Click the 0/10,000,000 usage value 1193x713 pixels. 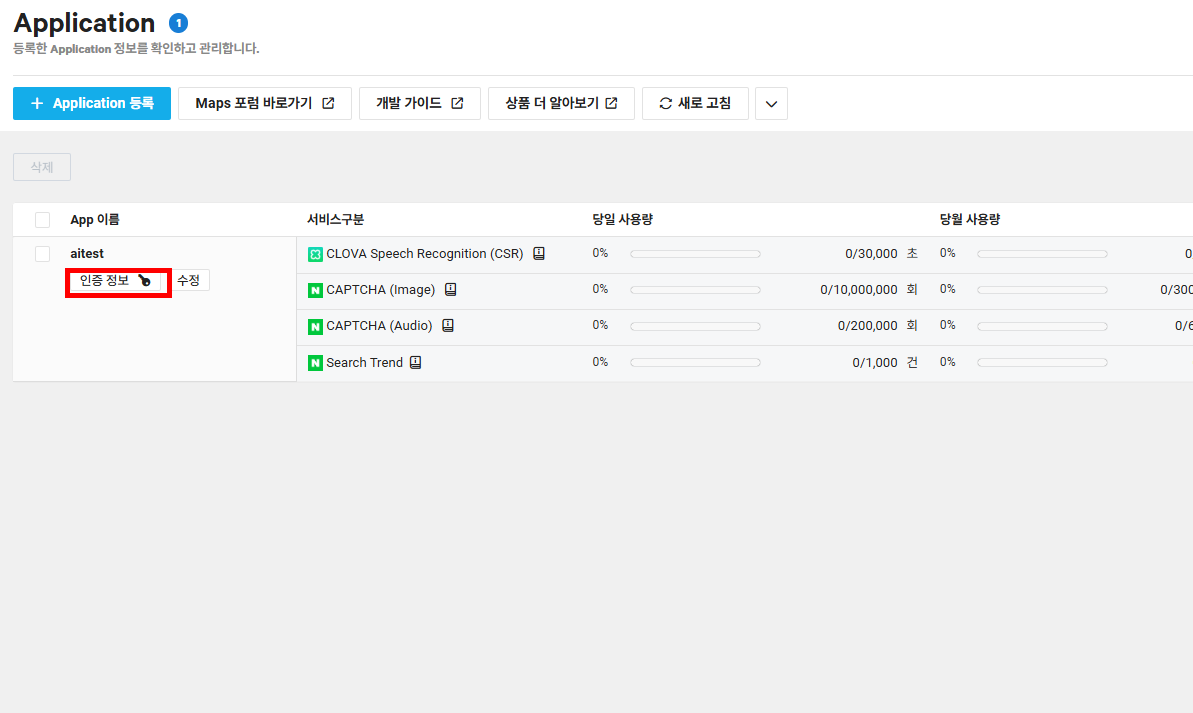pos(859,290)
